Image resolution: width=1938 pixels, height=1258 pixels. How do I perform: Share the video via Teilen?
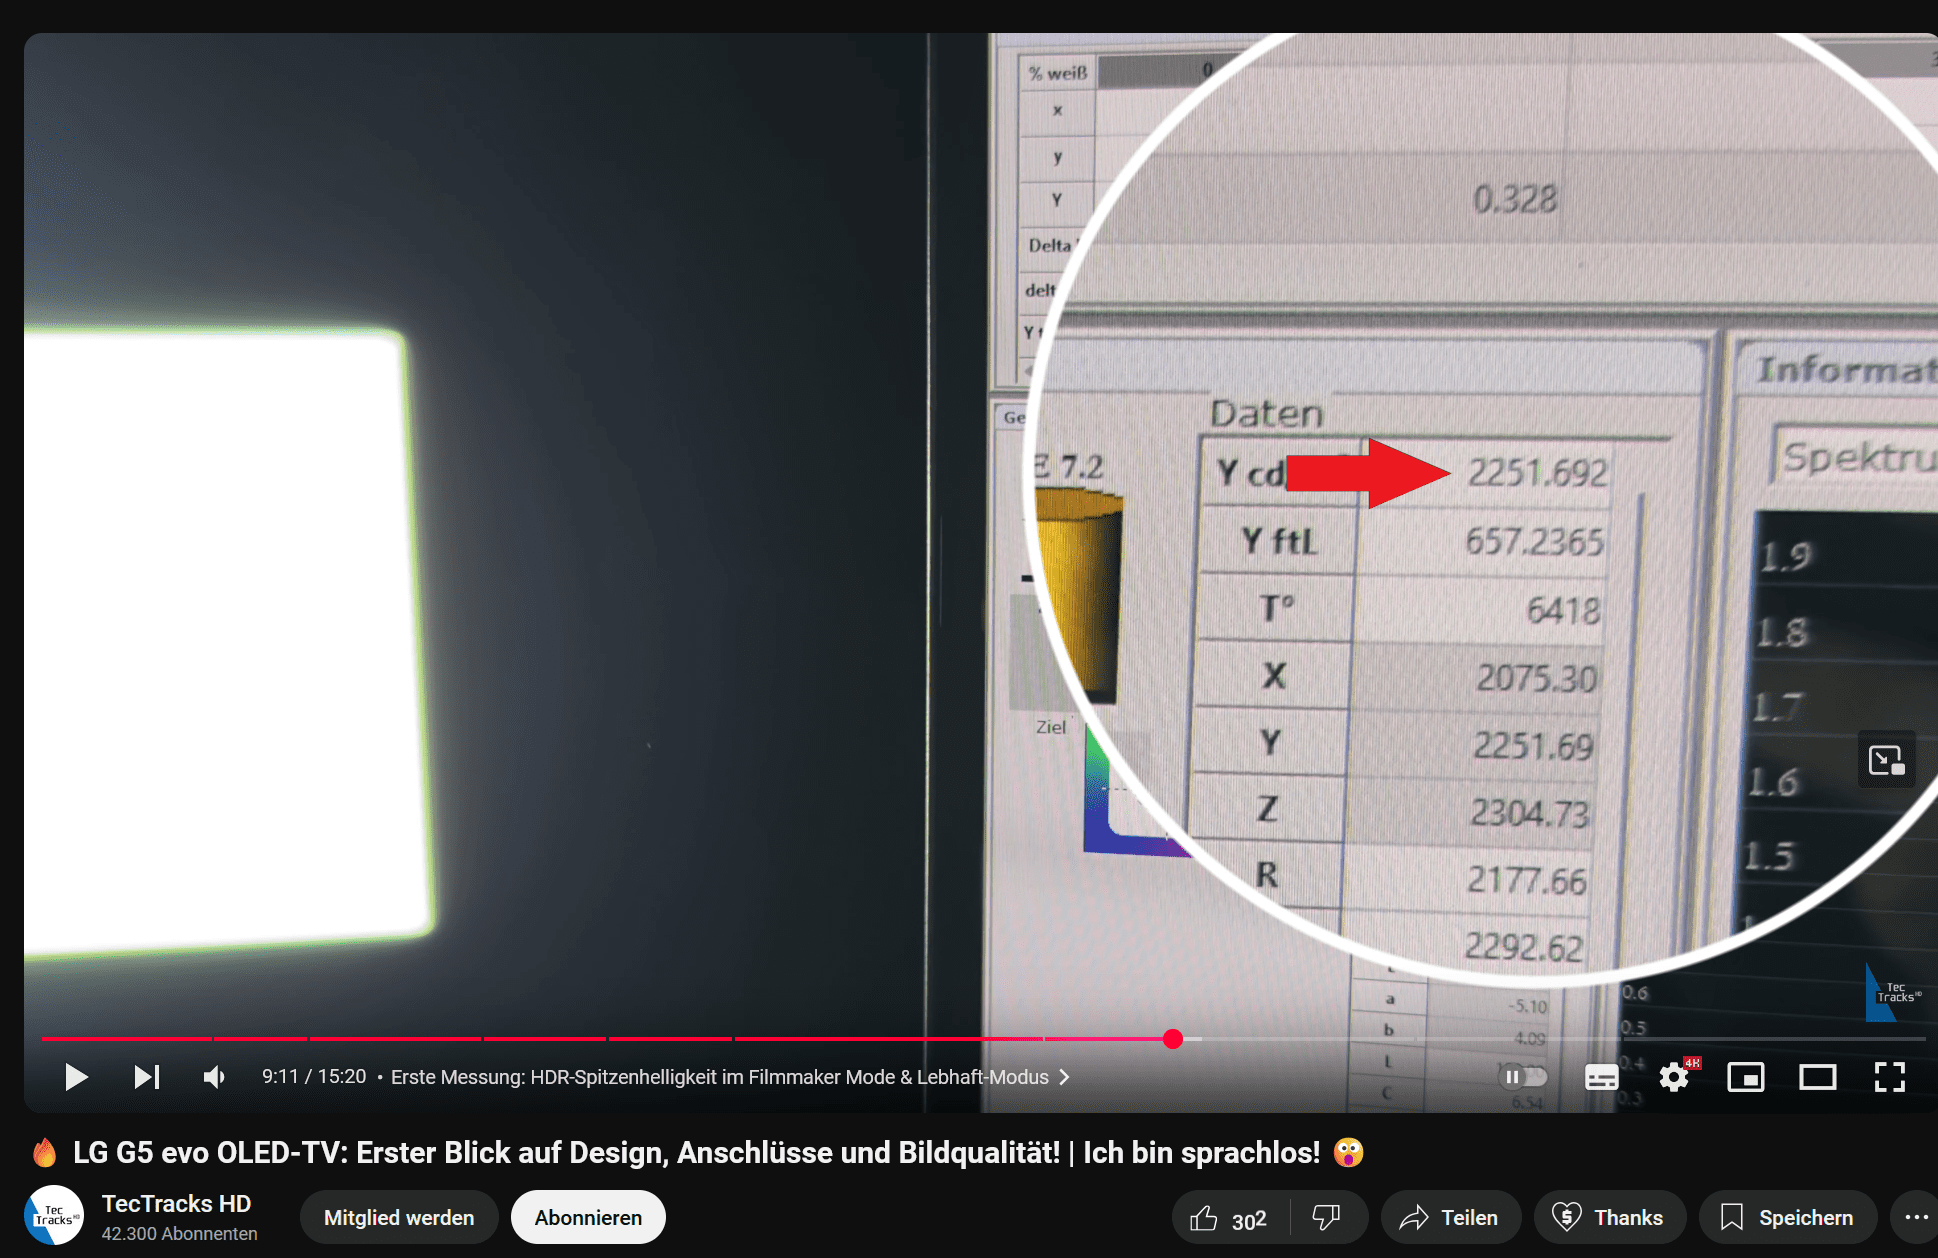[x=1450, y=1218]
